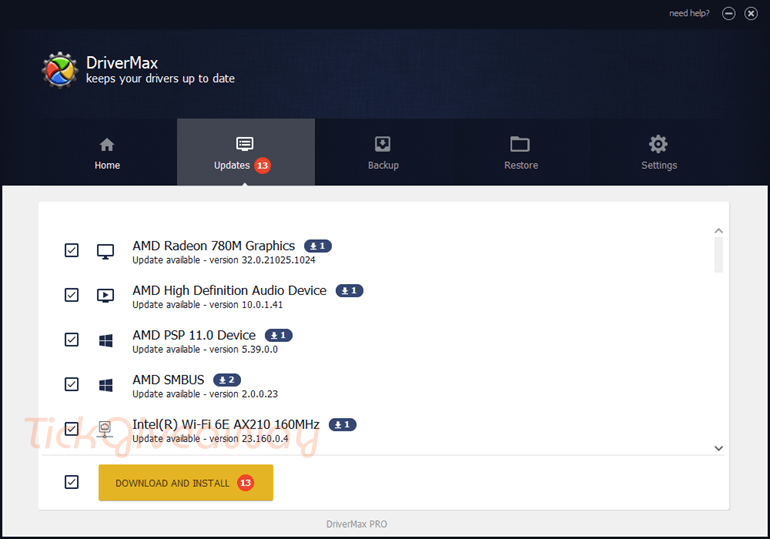Click the DriverMax PRO footer label

click(357, 524)
